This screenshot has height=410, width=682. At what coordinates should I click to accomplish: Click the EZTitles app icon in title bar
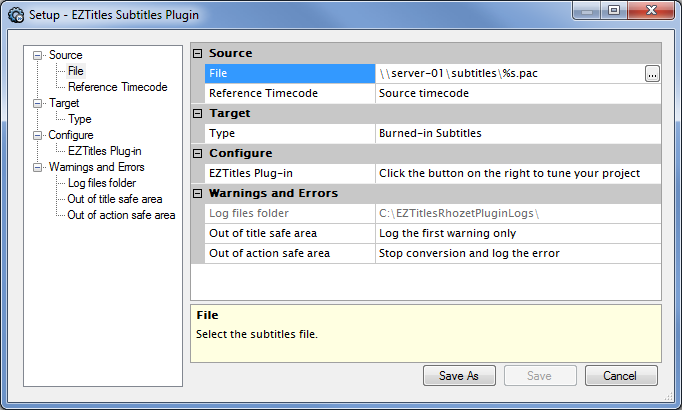click(x=16, y=14)
